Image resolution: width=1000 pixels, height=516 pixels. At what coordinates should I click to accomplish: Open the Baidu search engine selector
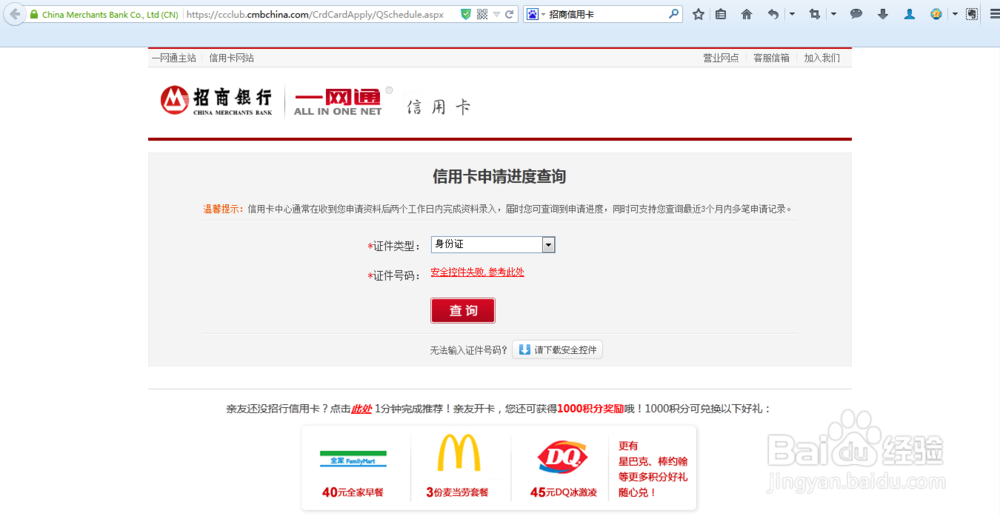(535, 14)
